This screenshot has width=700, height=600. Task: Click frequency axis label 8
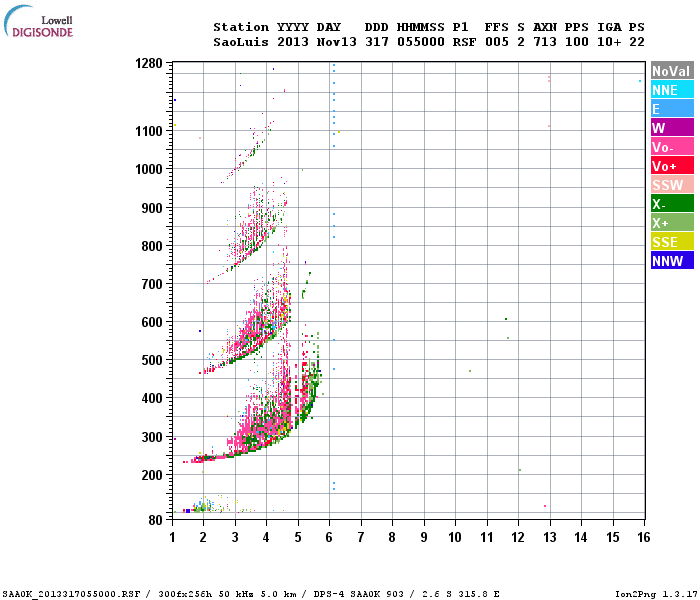392,537
